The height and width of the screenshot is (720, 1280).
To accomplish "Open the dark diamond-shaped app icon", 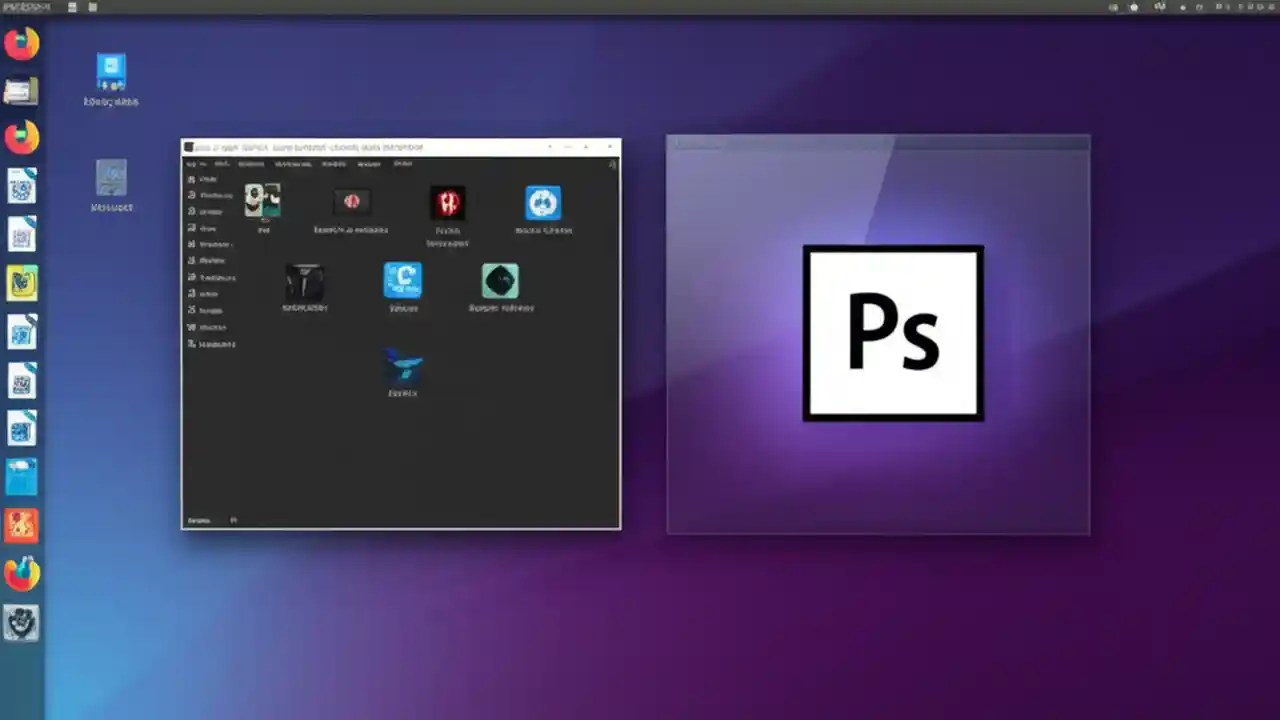I will click(500, 280).
